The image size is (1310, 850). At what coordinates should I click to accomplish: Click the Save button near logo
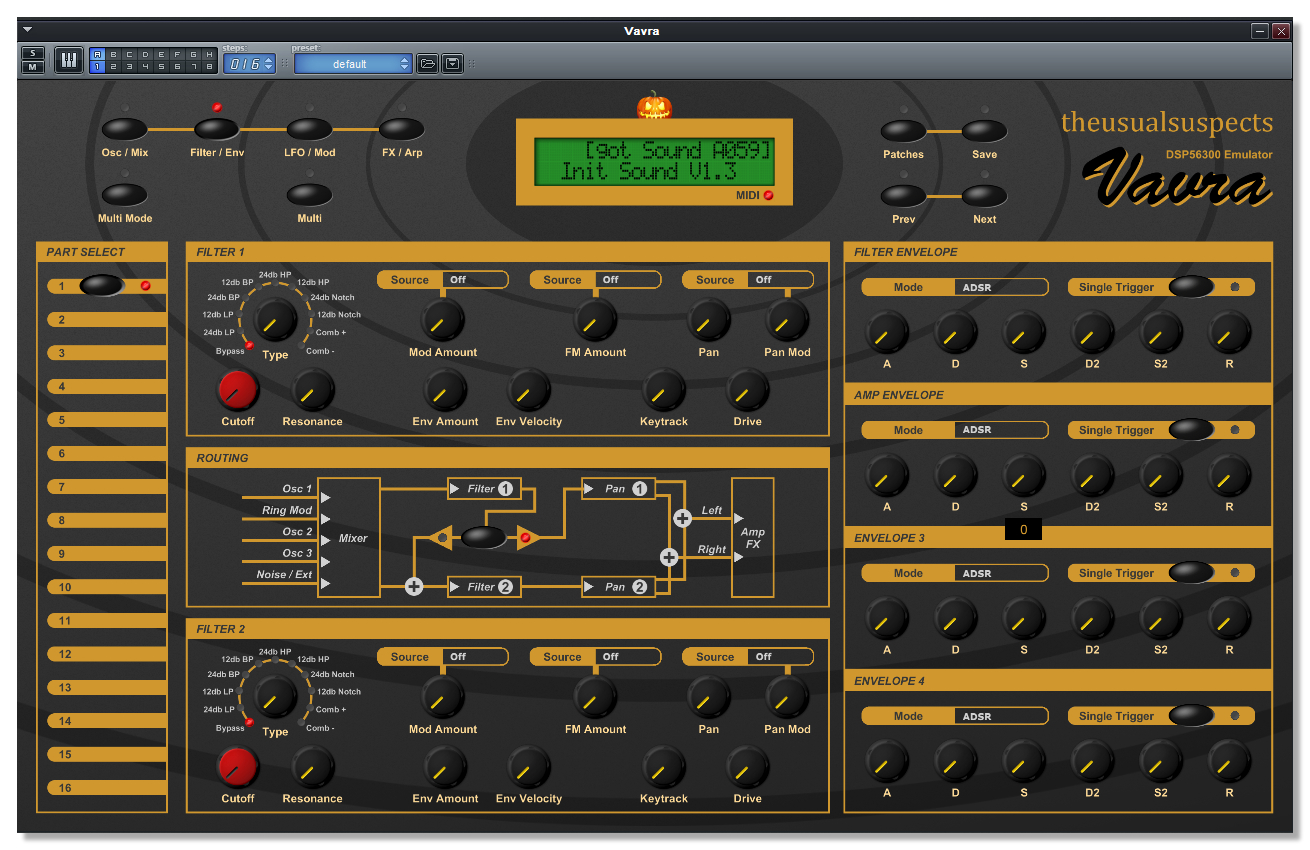[x=984, y=131]
